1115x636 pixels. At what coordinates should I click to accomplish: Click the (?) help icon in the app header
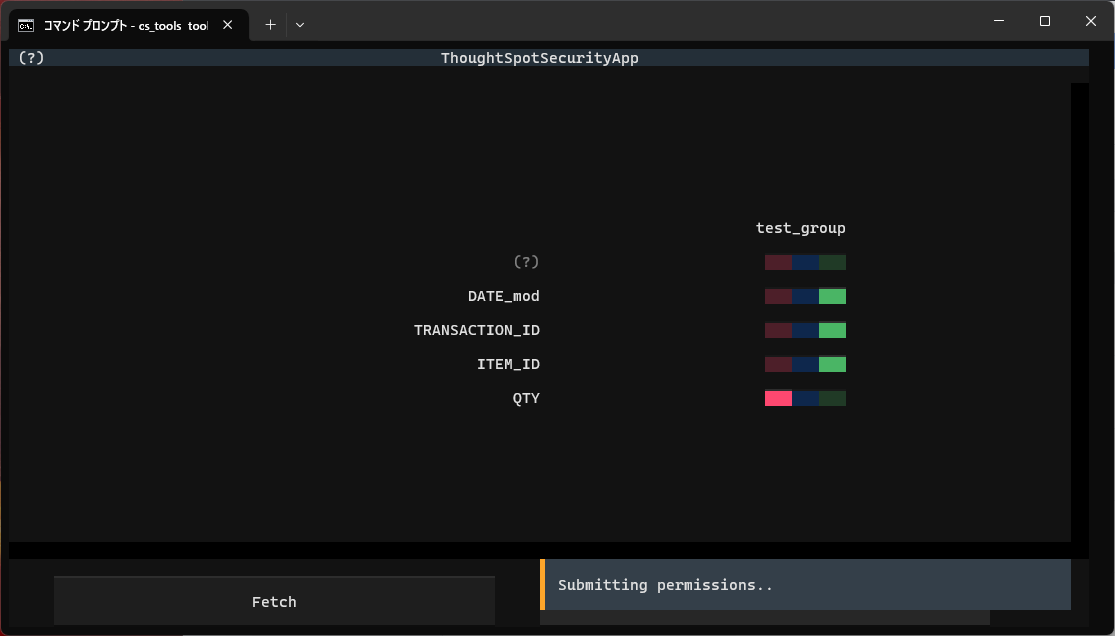click(x=31, y=58)
